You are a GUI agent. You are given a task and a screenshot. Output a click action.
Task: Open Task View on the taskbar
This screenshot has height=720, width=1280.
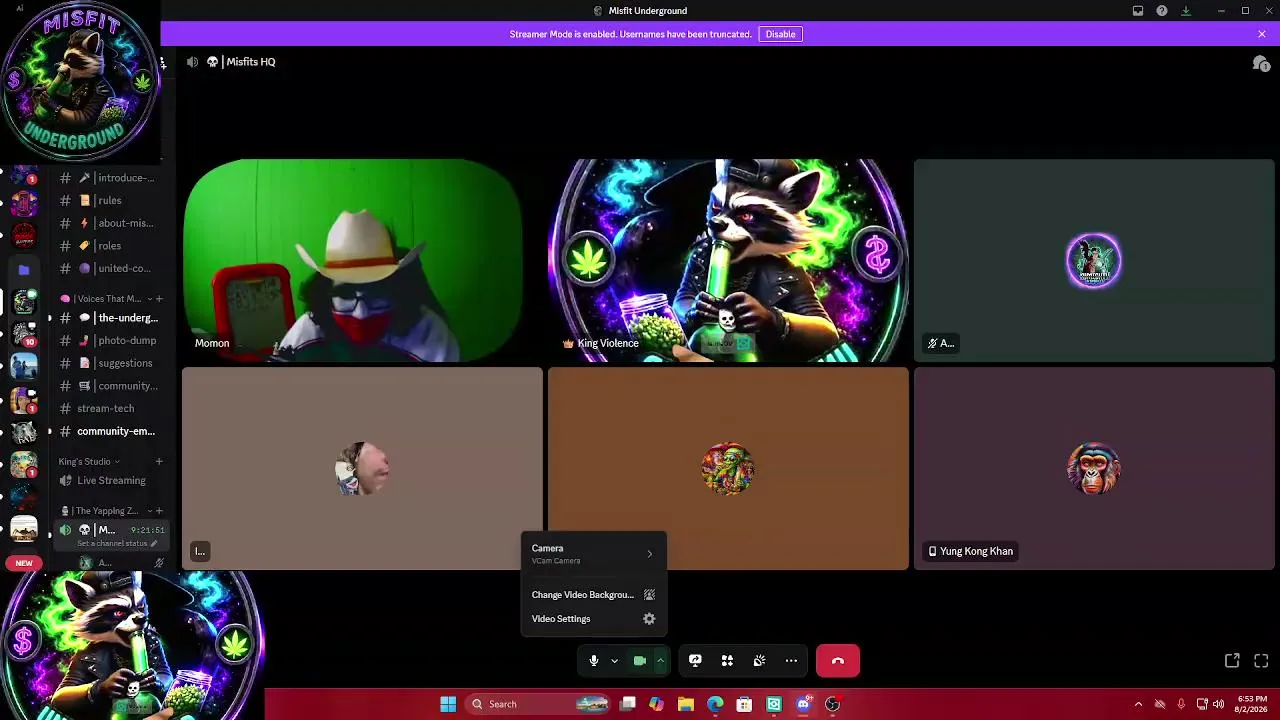coord(627,704)
